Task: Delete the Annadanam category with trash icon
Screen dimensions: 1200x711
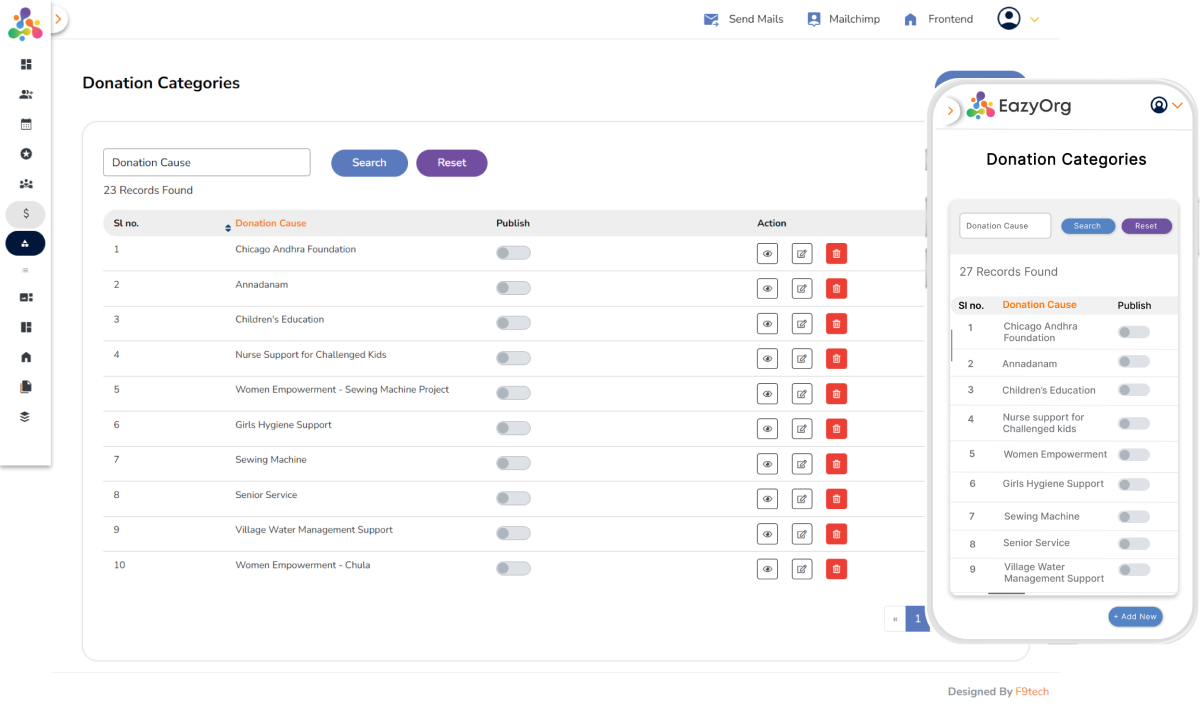Action: 836,289
